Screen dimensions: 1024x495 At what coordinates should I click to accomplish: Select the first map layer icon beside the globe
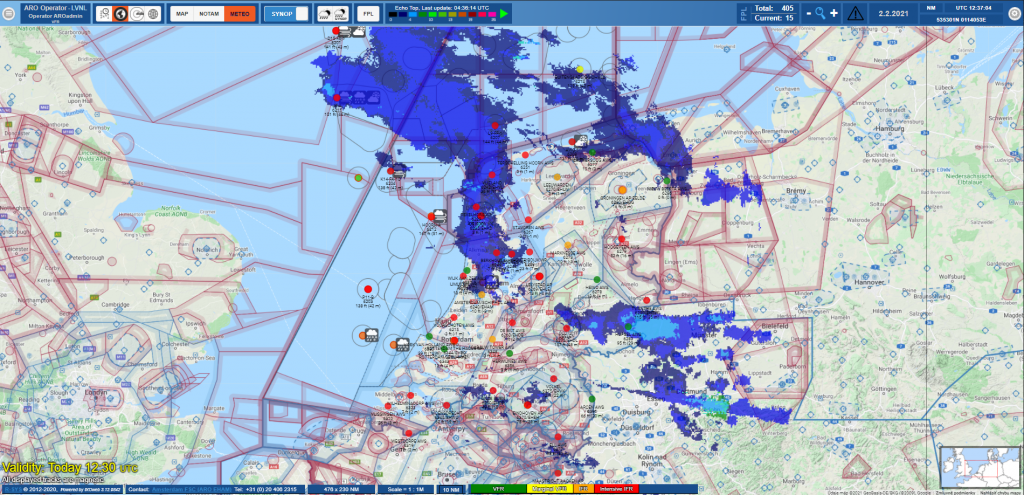tap(104, 14)
